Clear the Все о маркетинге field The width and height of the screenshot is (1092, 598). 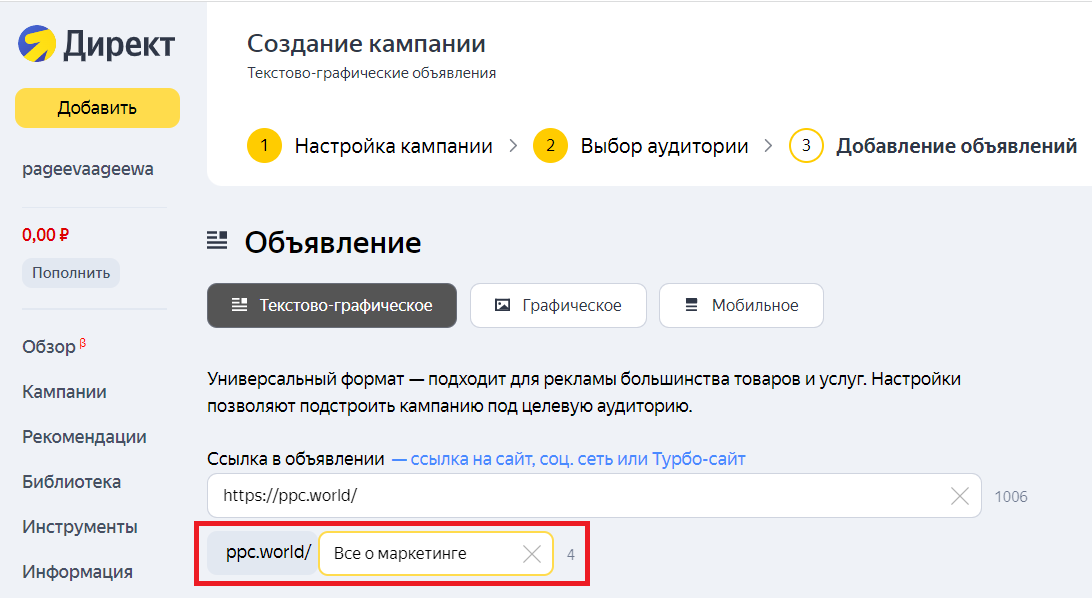(x=531, y=554)
